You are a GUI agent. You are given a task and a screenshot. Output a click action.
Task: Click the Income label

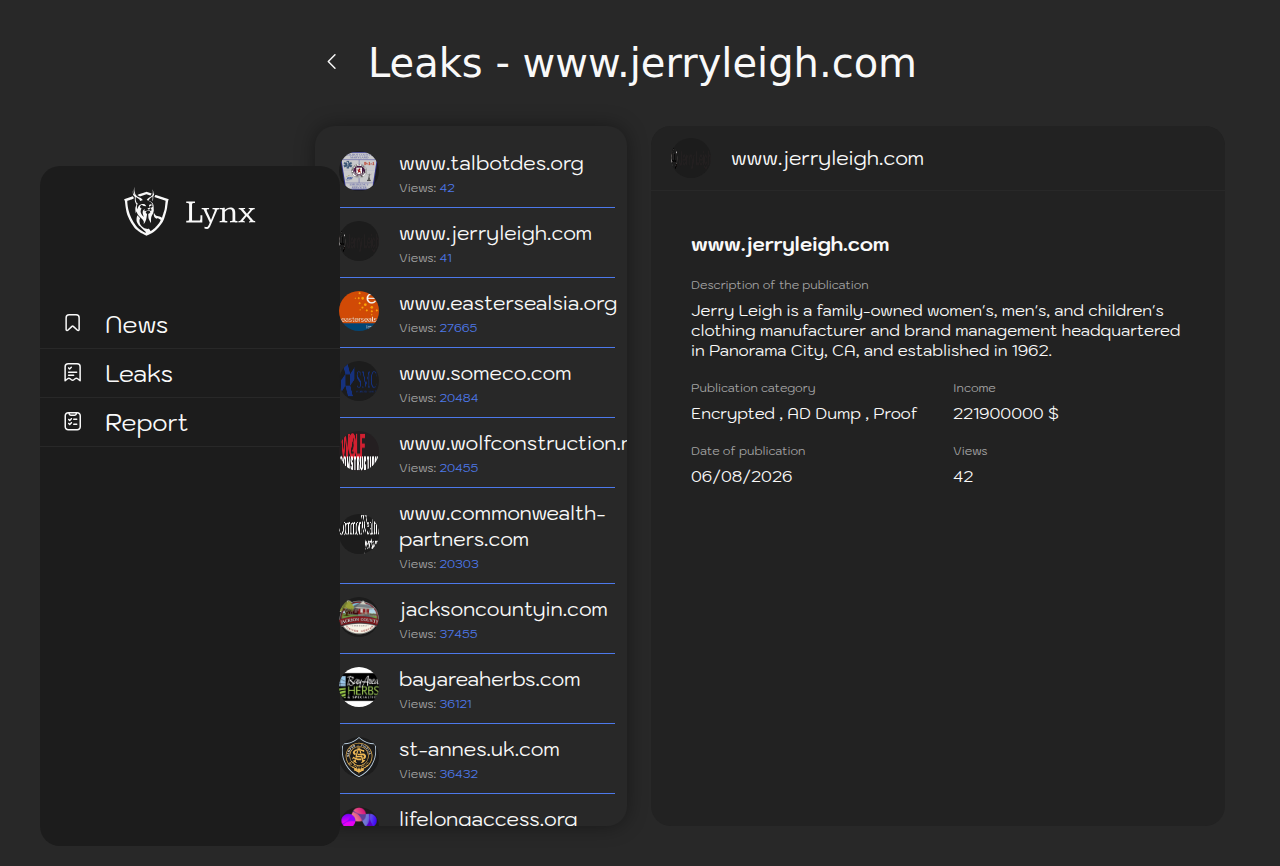(x=974, y=388)
